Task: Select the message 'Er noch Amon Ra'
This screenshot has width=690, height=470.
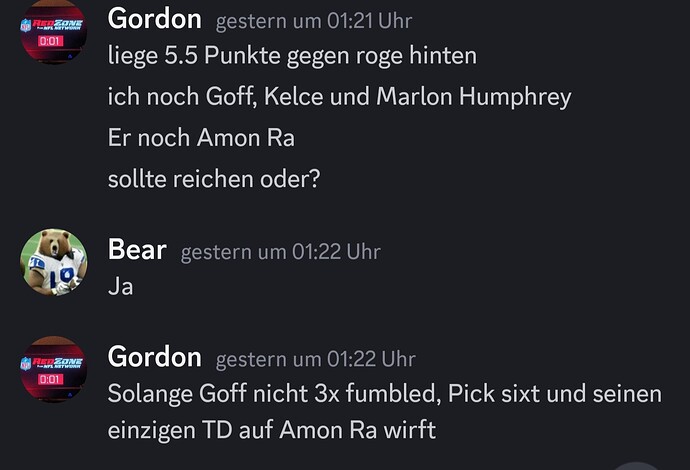Action: tap(201, 138)
